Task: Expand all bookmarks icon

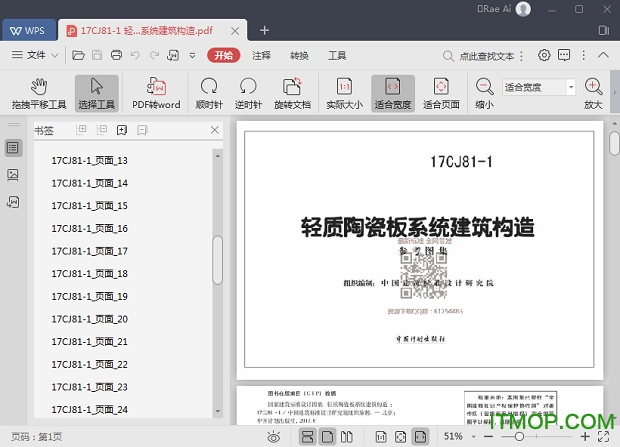Action: (x=81, y=130)
